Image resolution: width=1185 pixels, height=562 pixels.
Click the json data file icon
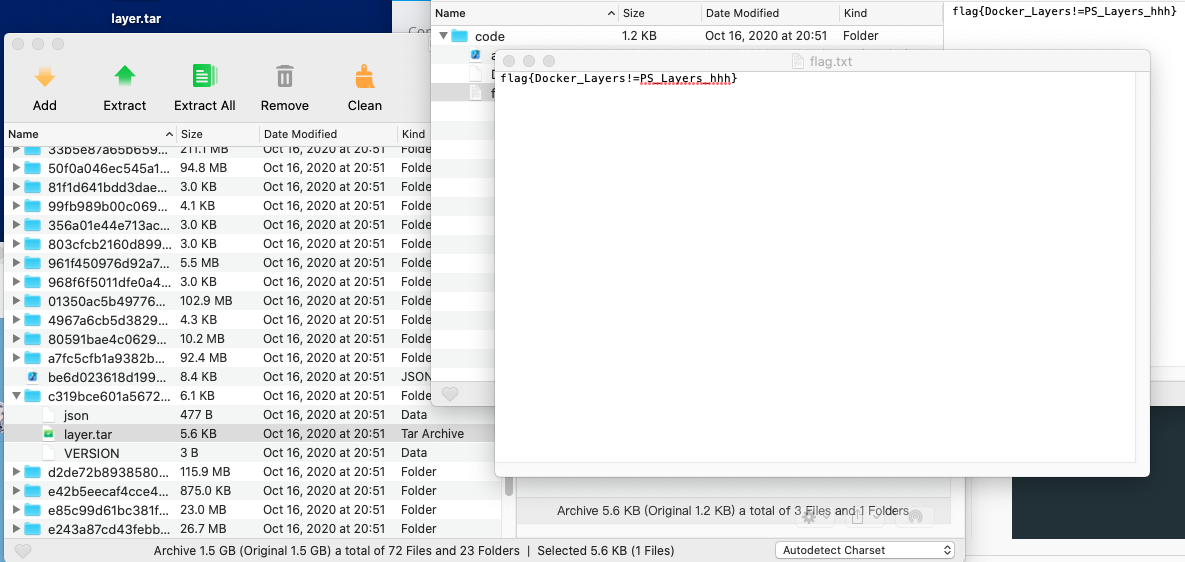(48, 415)
